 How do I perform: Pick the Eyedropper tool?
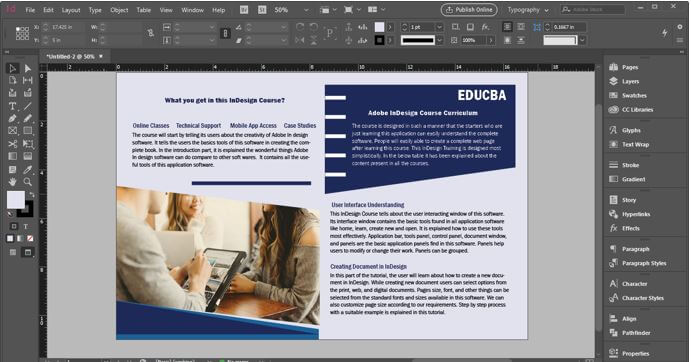point(28,170)
